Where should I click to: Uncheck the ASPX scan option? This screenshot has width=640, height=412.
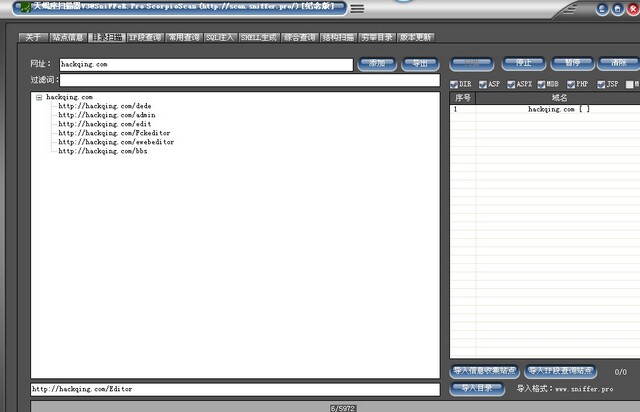[x=512, y=84]
